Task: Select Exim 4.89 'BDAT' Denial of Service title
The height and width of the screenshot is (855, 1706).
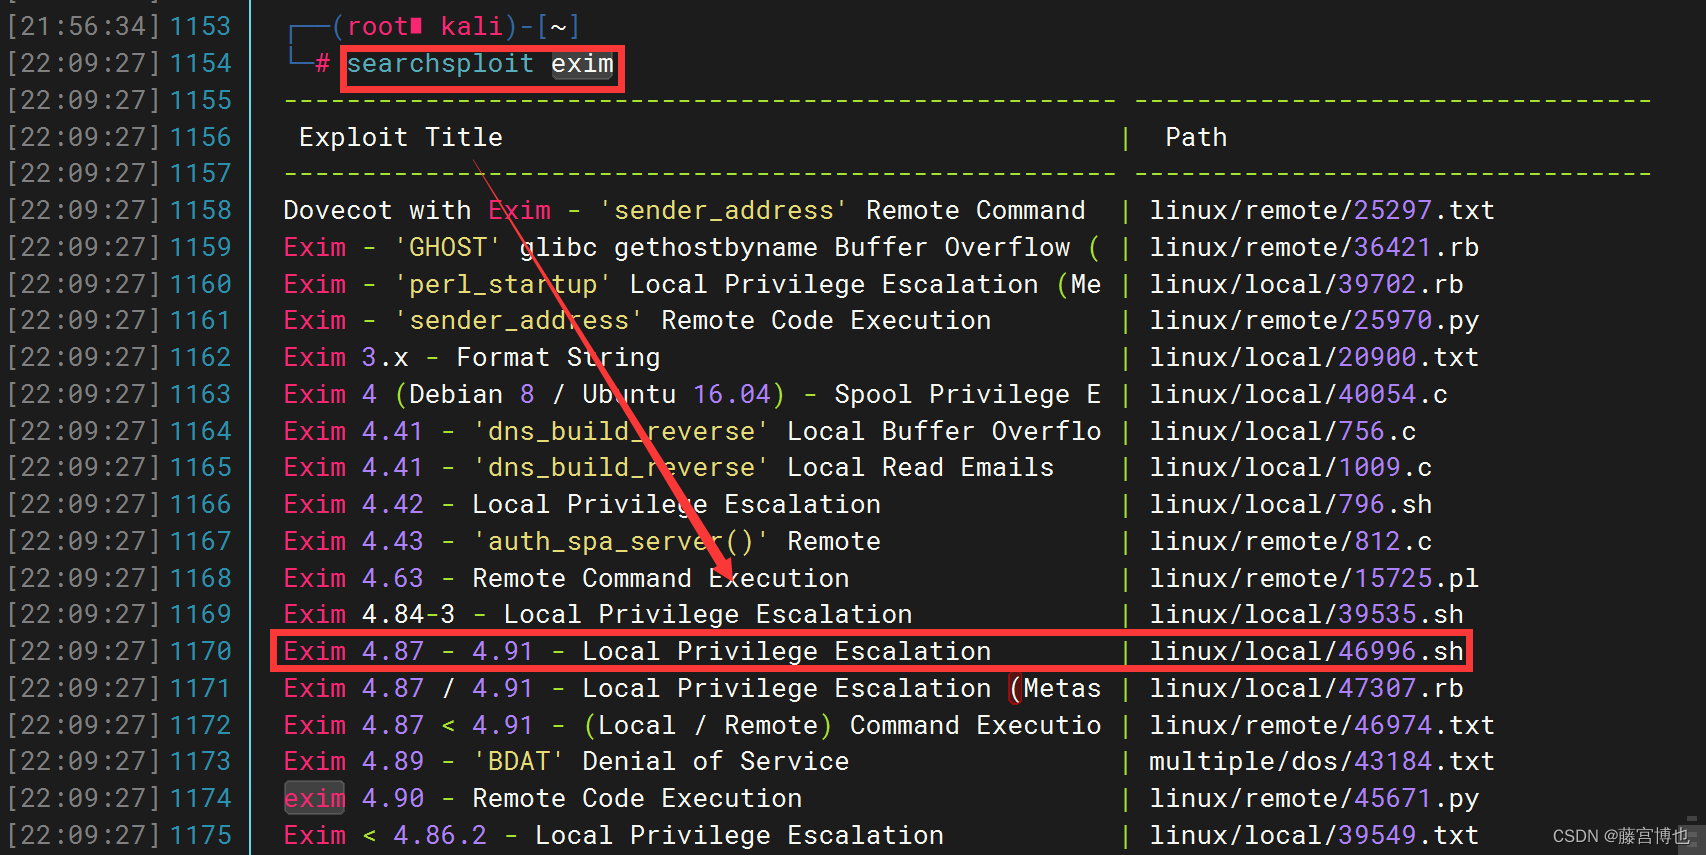Action: (566, 761)
